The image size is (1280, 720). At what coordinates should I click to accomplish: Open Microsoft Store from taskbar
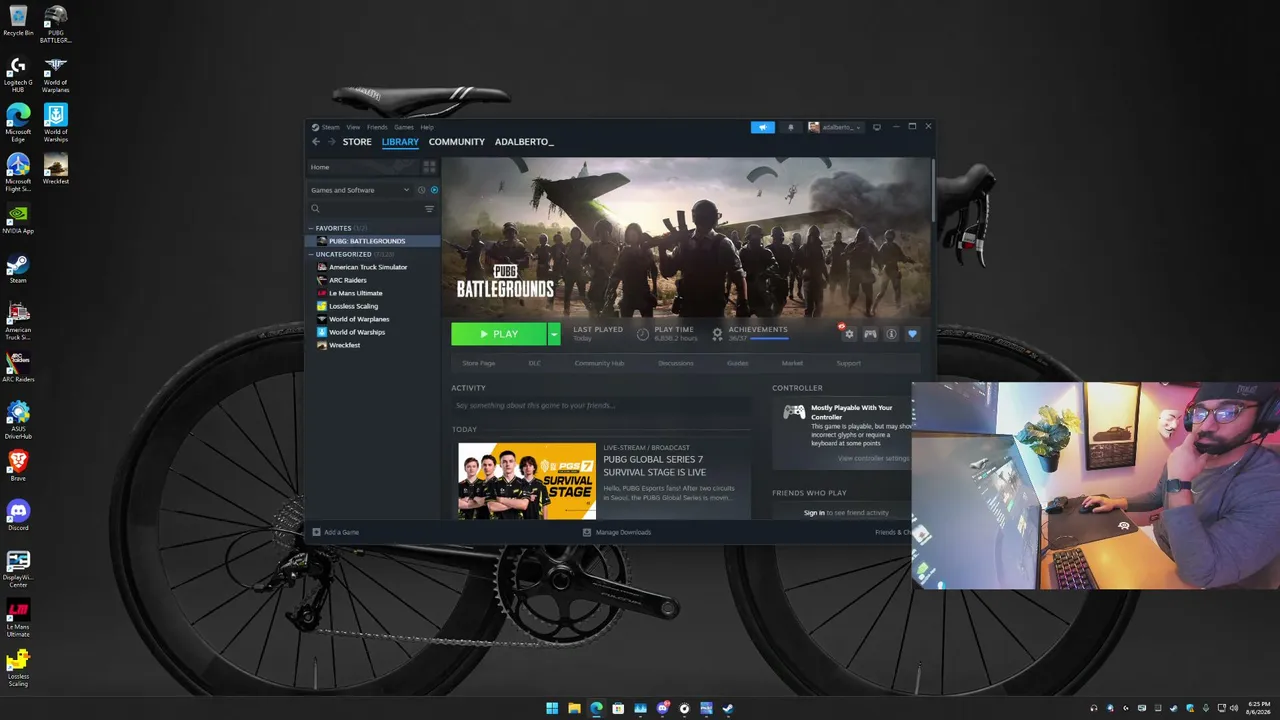click(x=618, y=709)
